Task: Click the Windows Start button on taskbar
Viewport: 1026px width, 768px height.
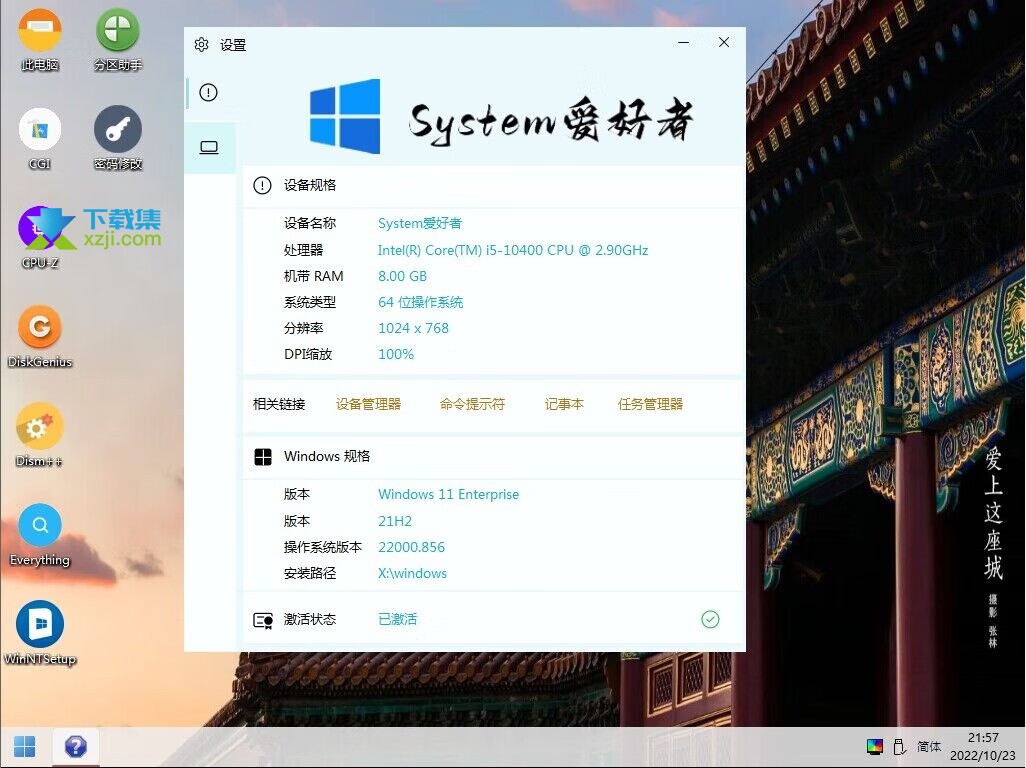Action: [x=25, y=747]
